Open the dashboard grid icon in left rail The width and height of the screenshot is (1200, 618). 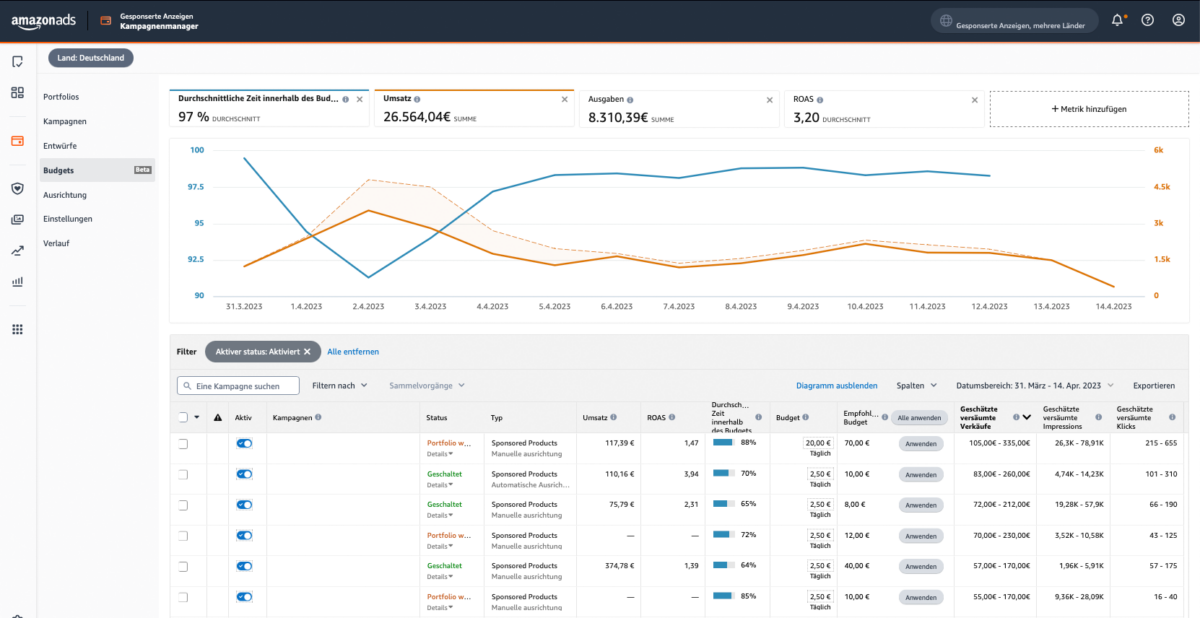click(17, 92)
